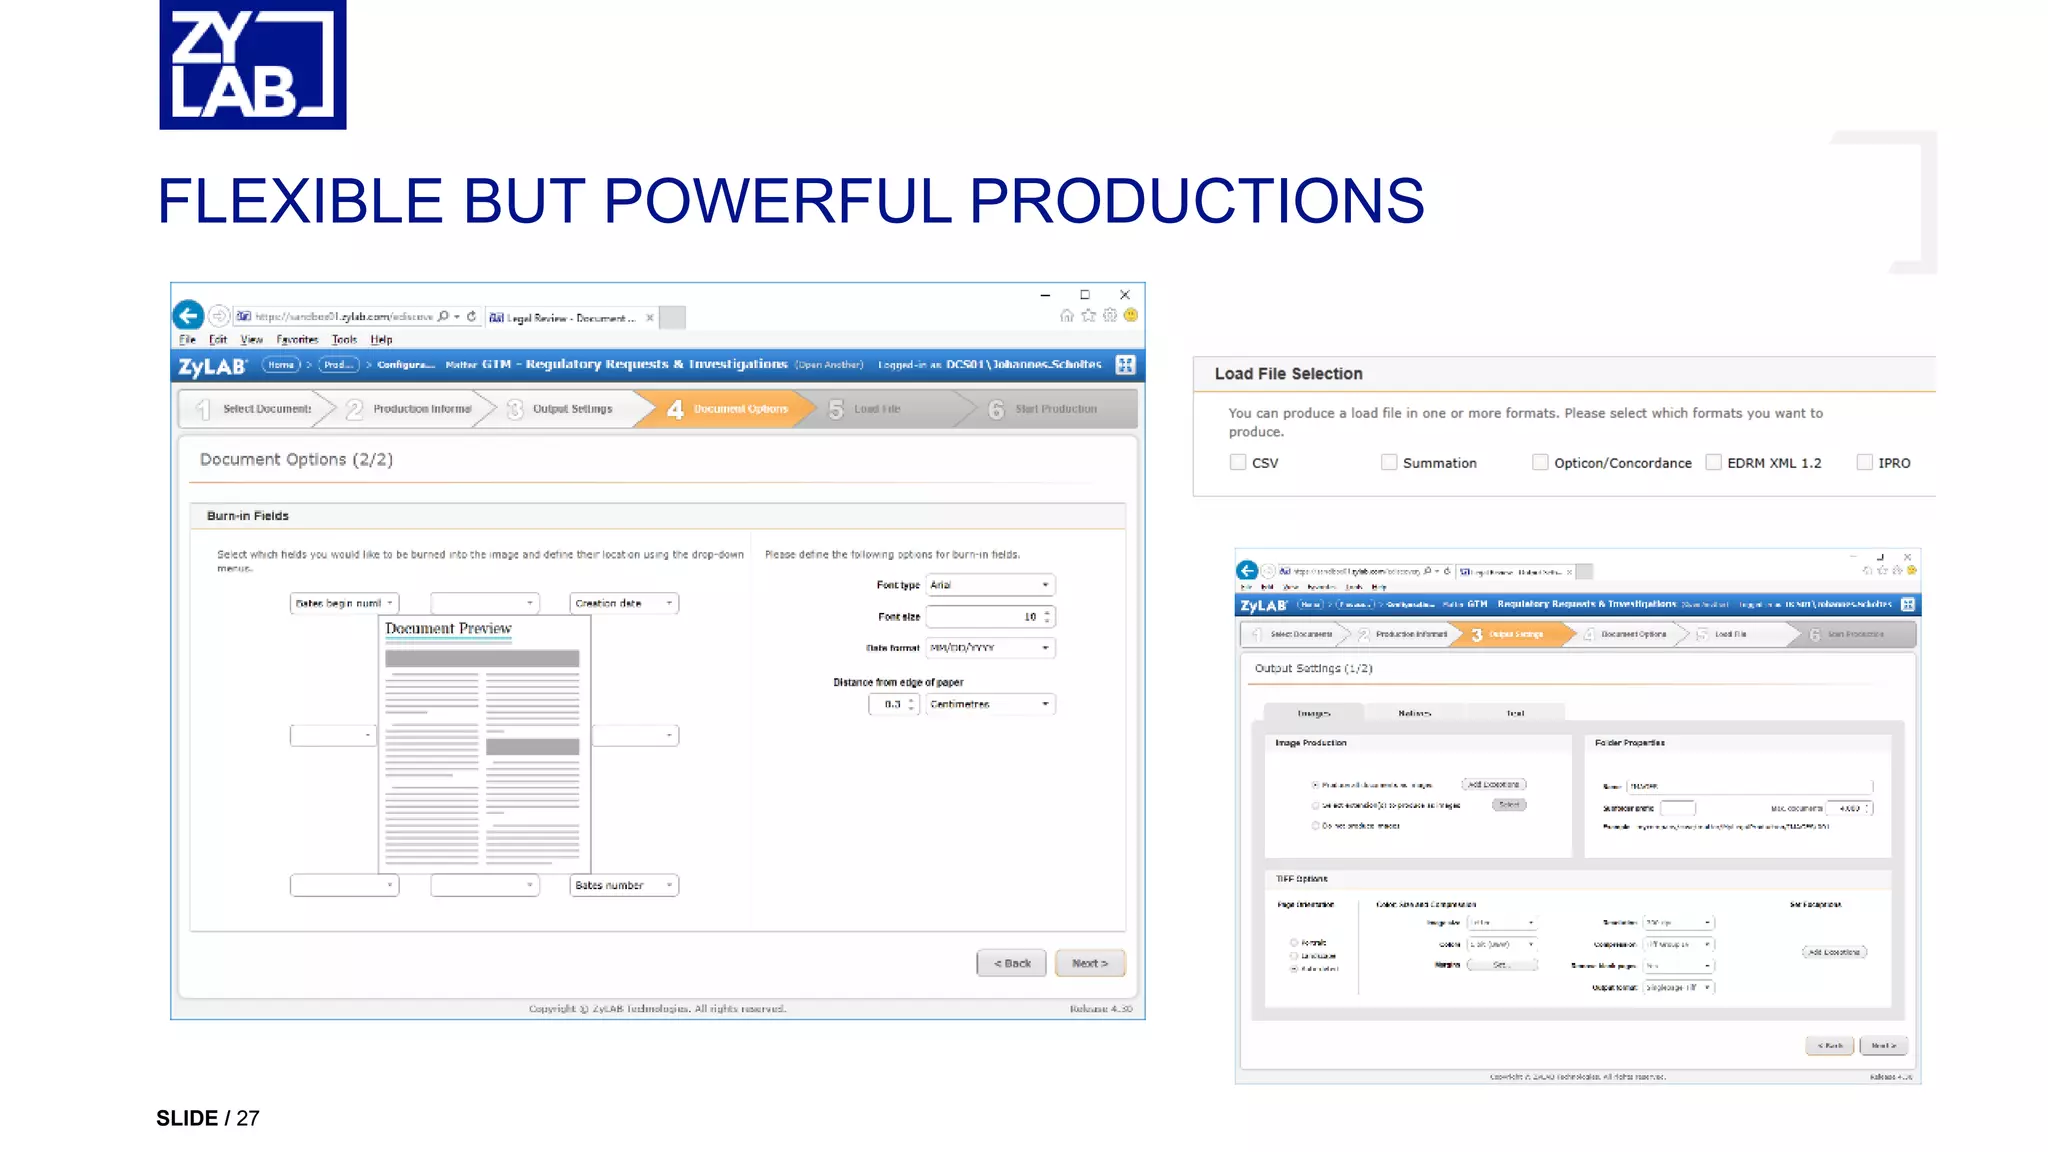Open the browser settings gear icon
2048x1152 pixels.
pos(1109,316)
